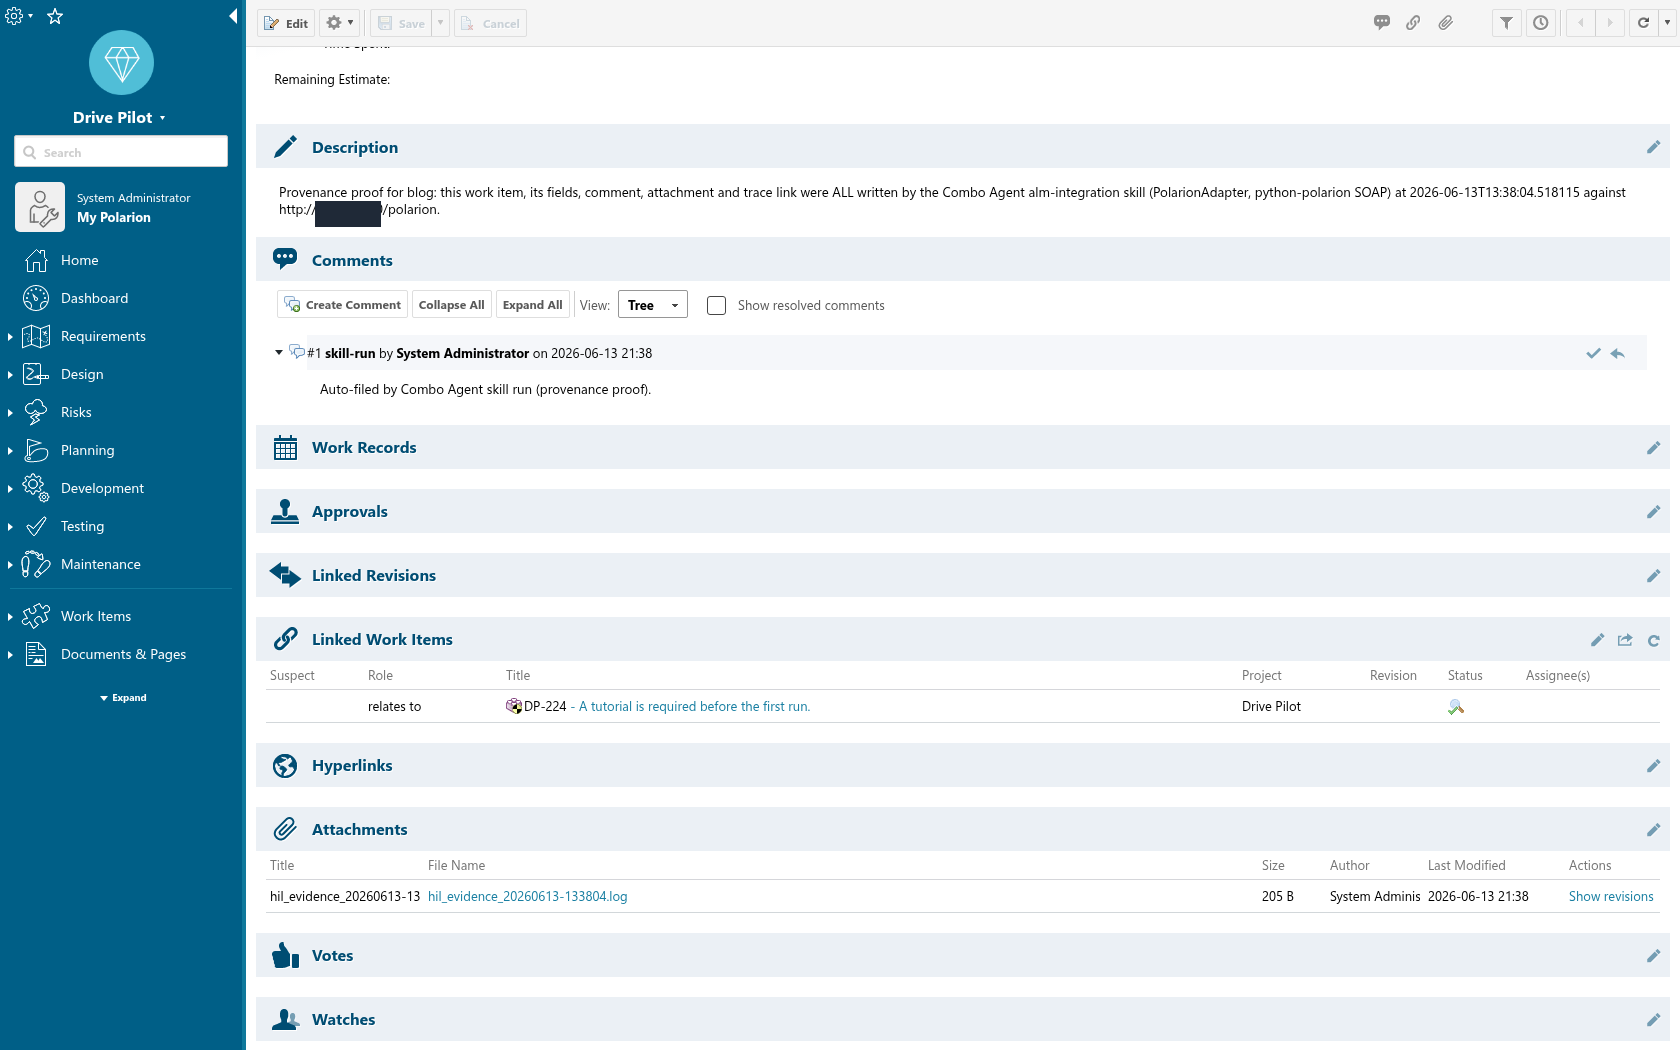Click the filter funnel icon

pos(1507,23)
